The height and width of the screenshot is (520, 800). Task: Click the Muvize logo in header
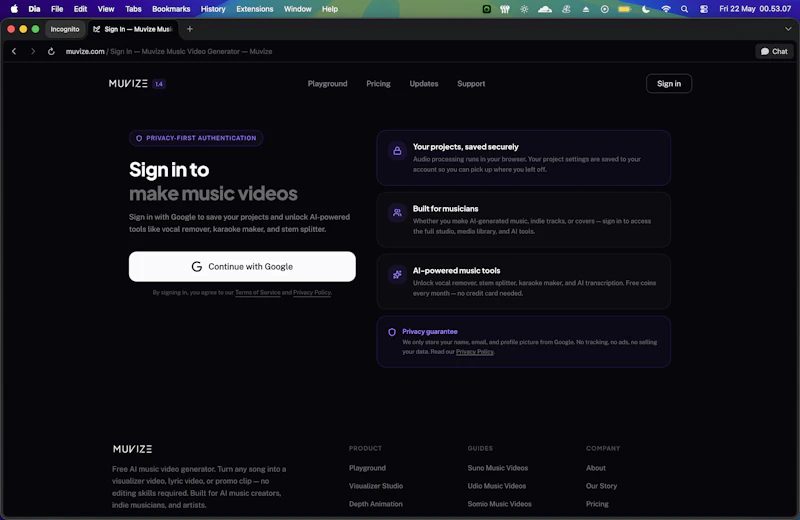(128, 83)
